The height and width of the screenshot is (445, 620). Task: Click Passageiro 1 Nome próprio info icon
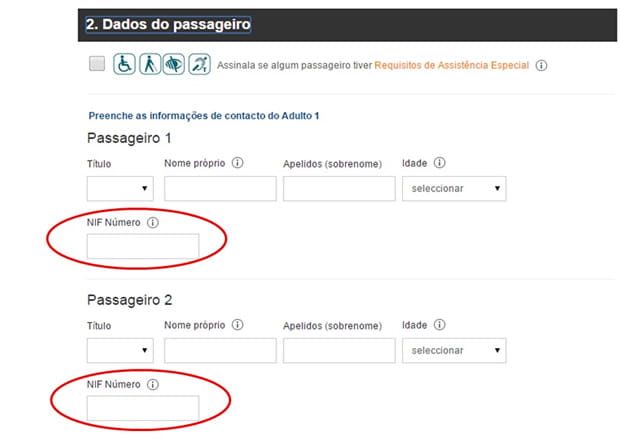(x=238, y=163)
